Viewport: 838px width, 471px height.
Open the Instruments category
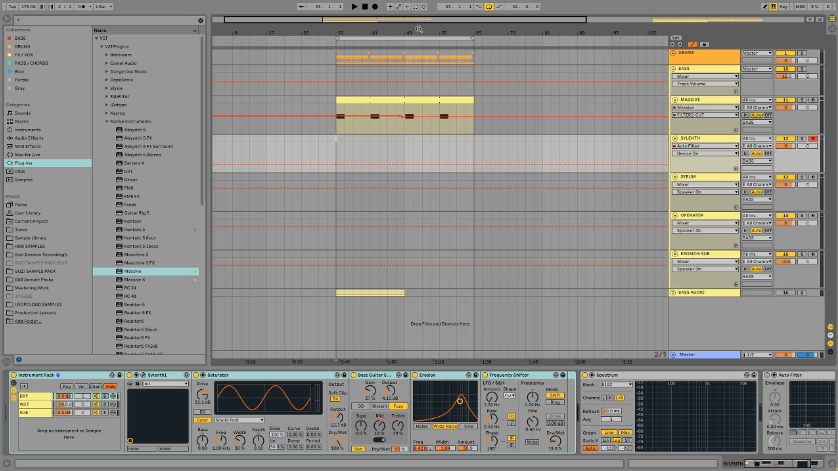point(27,129)
